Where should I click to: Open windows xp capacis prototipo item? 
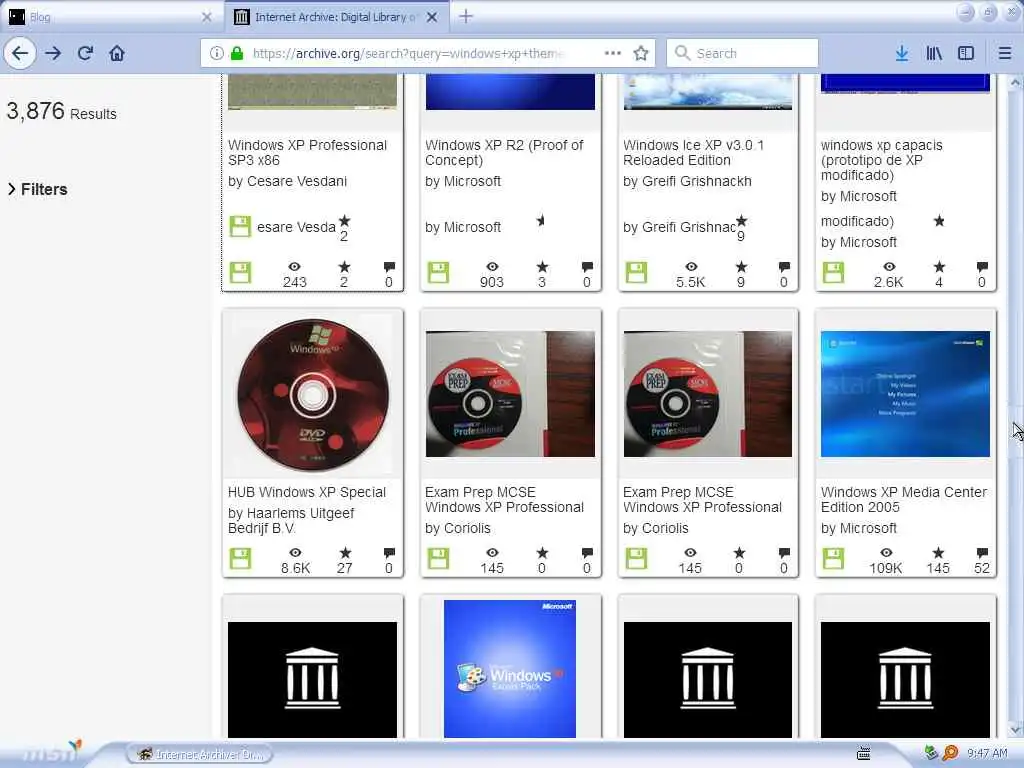pyautogui.click(x=881, y=160)
